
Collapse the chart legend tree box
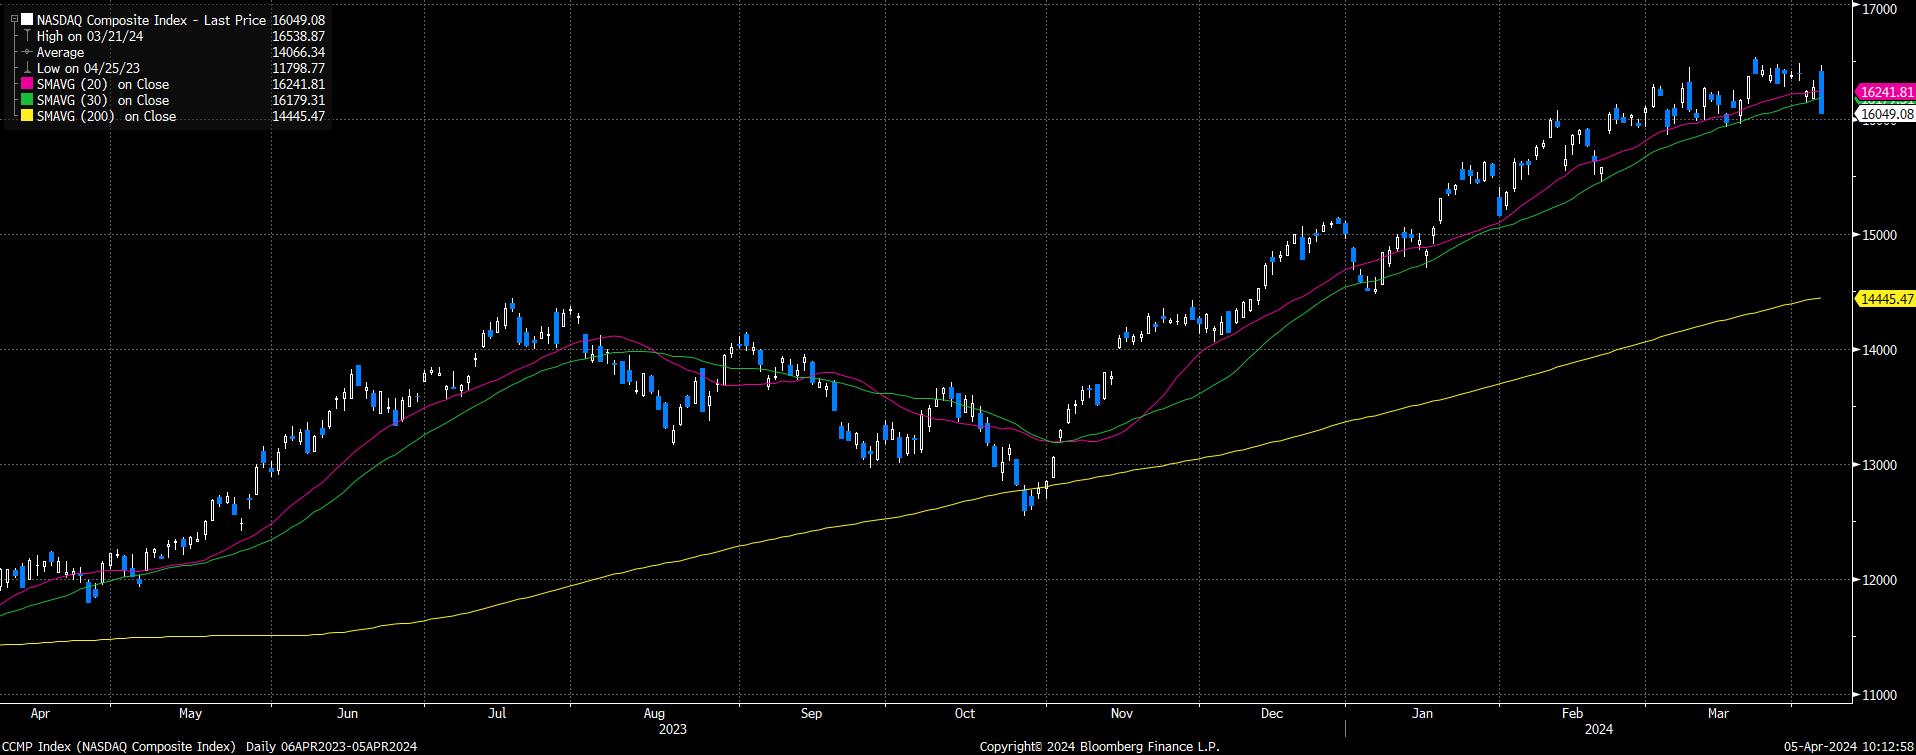[x=13, y=19]
